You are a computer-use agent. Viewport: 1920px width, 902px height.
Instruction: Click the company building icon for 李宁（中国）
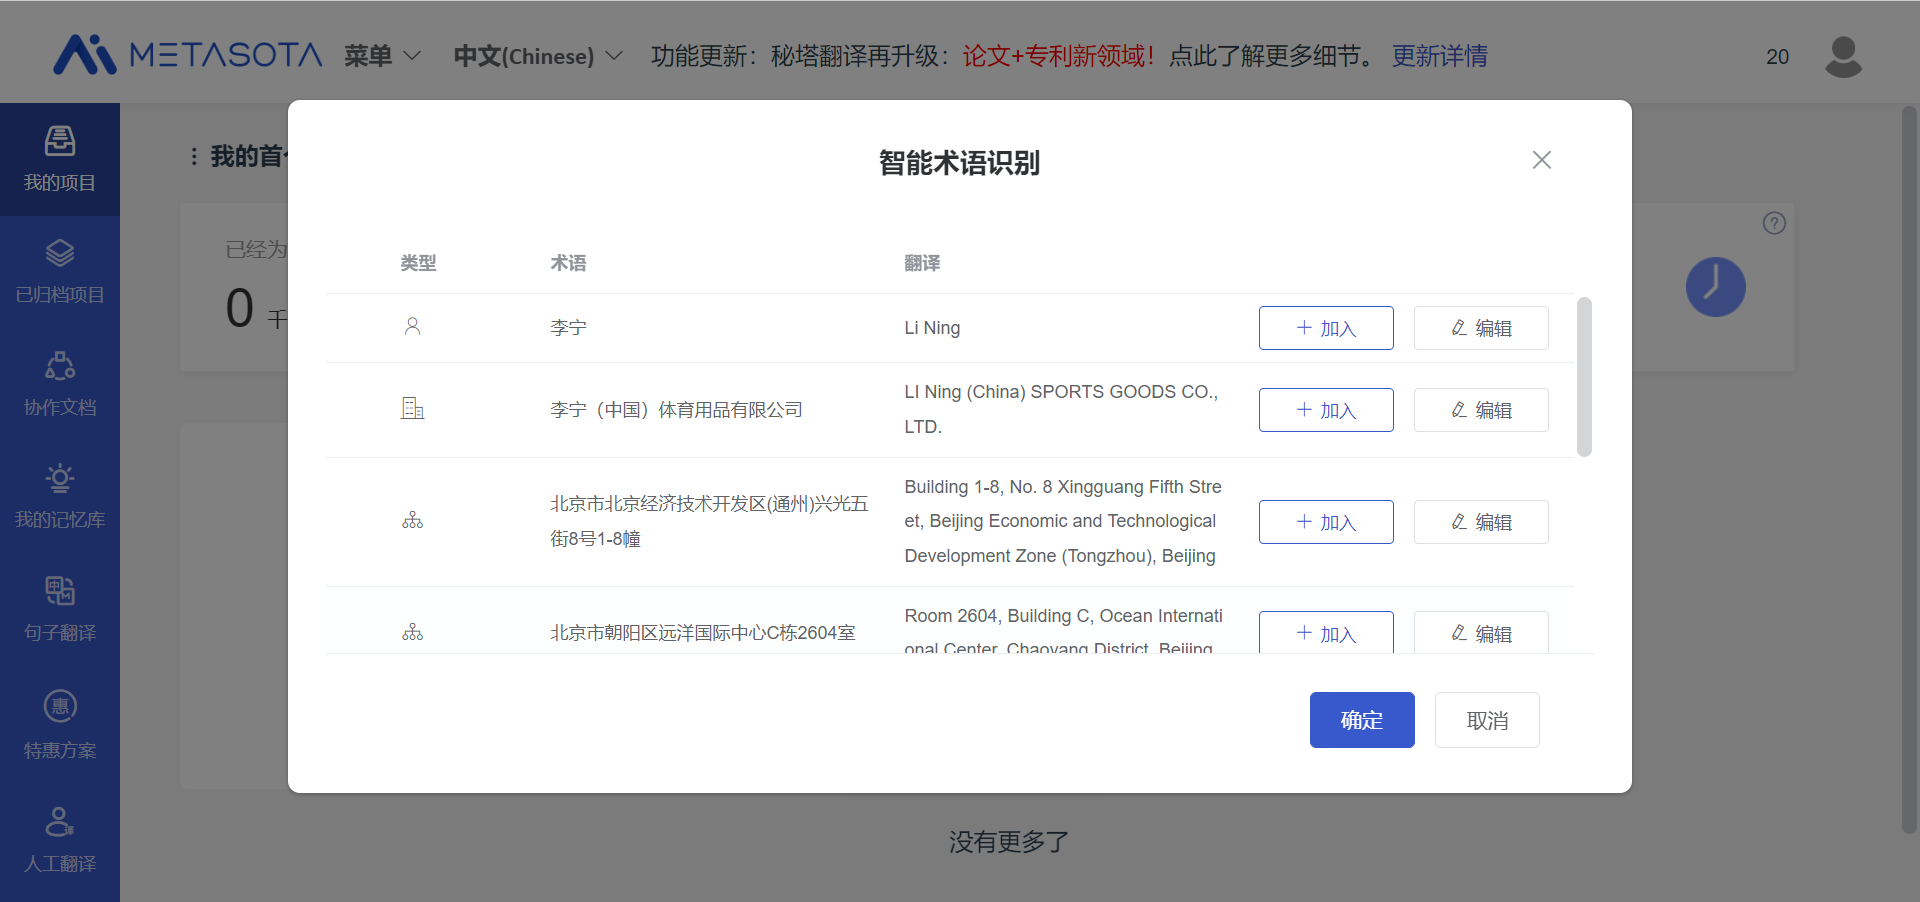[x=412, y=408]
